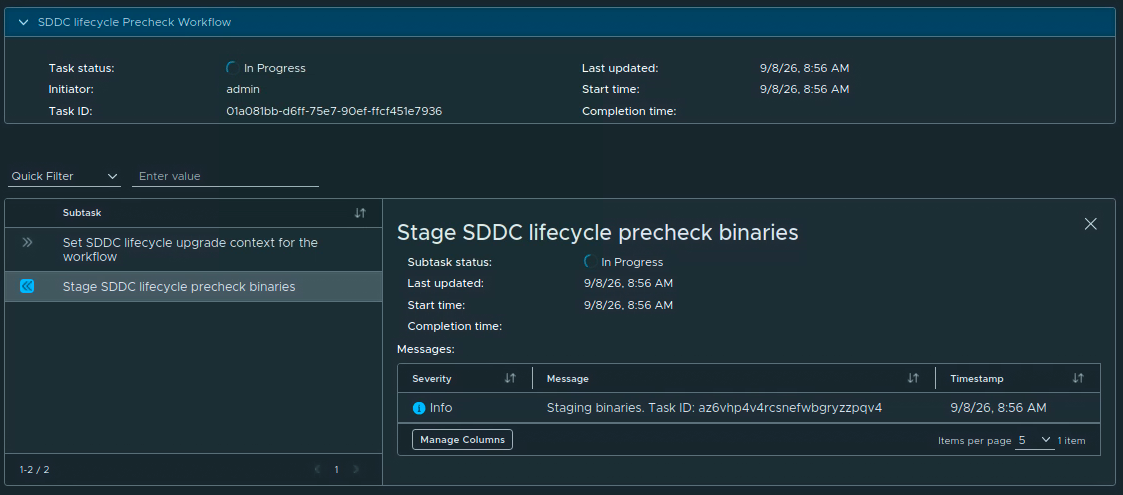Screen dimensions: 1123x495
Task: Click the Severity column header label
Action: click(x=432, y=378)
